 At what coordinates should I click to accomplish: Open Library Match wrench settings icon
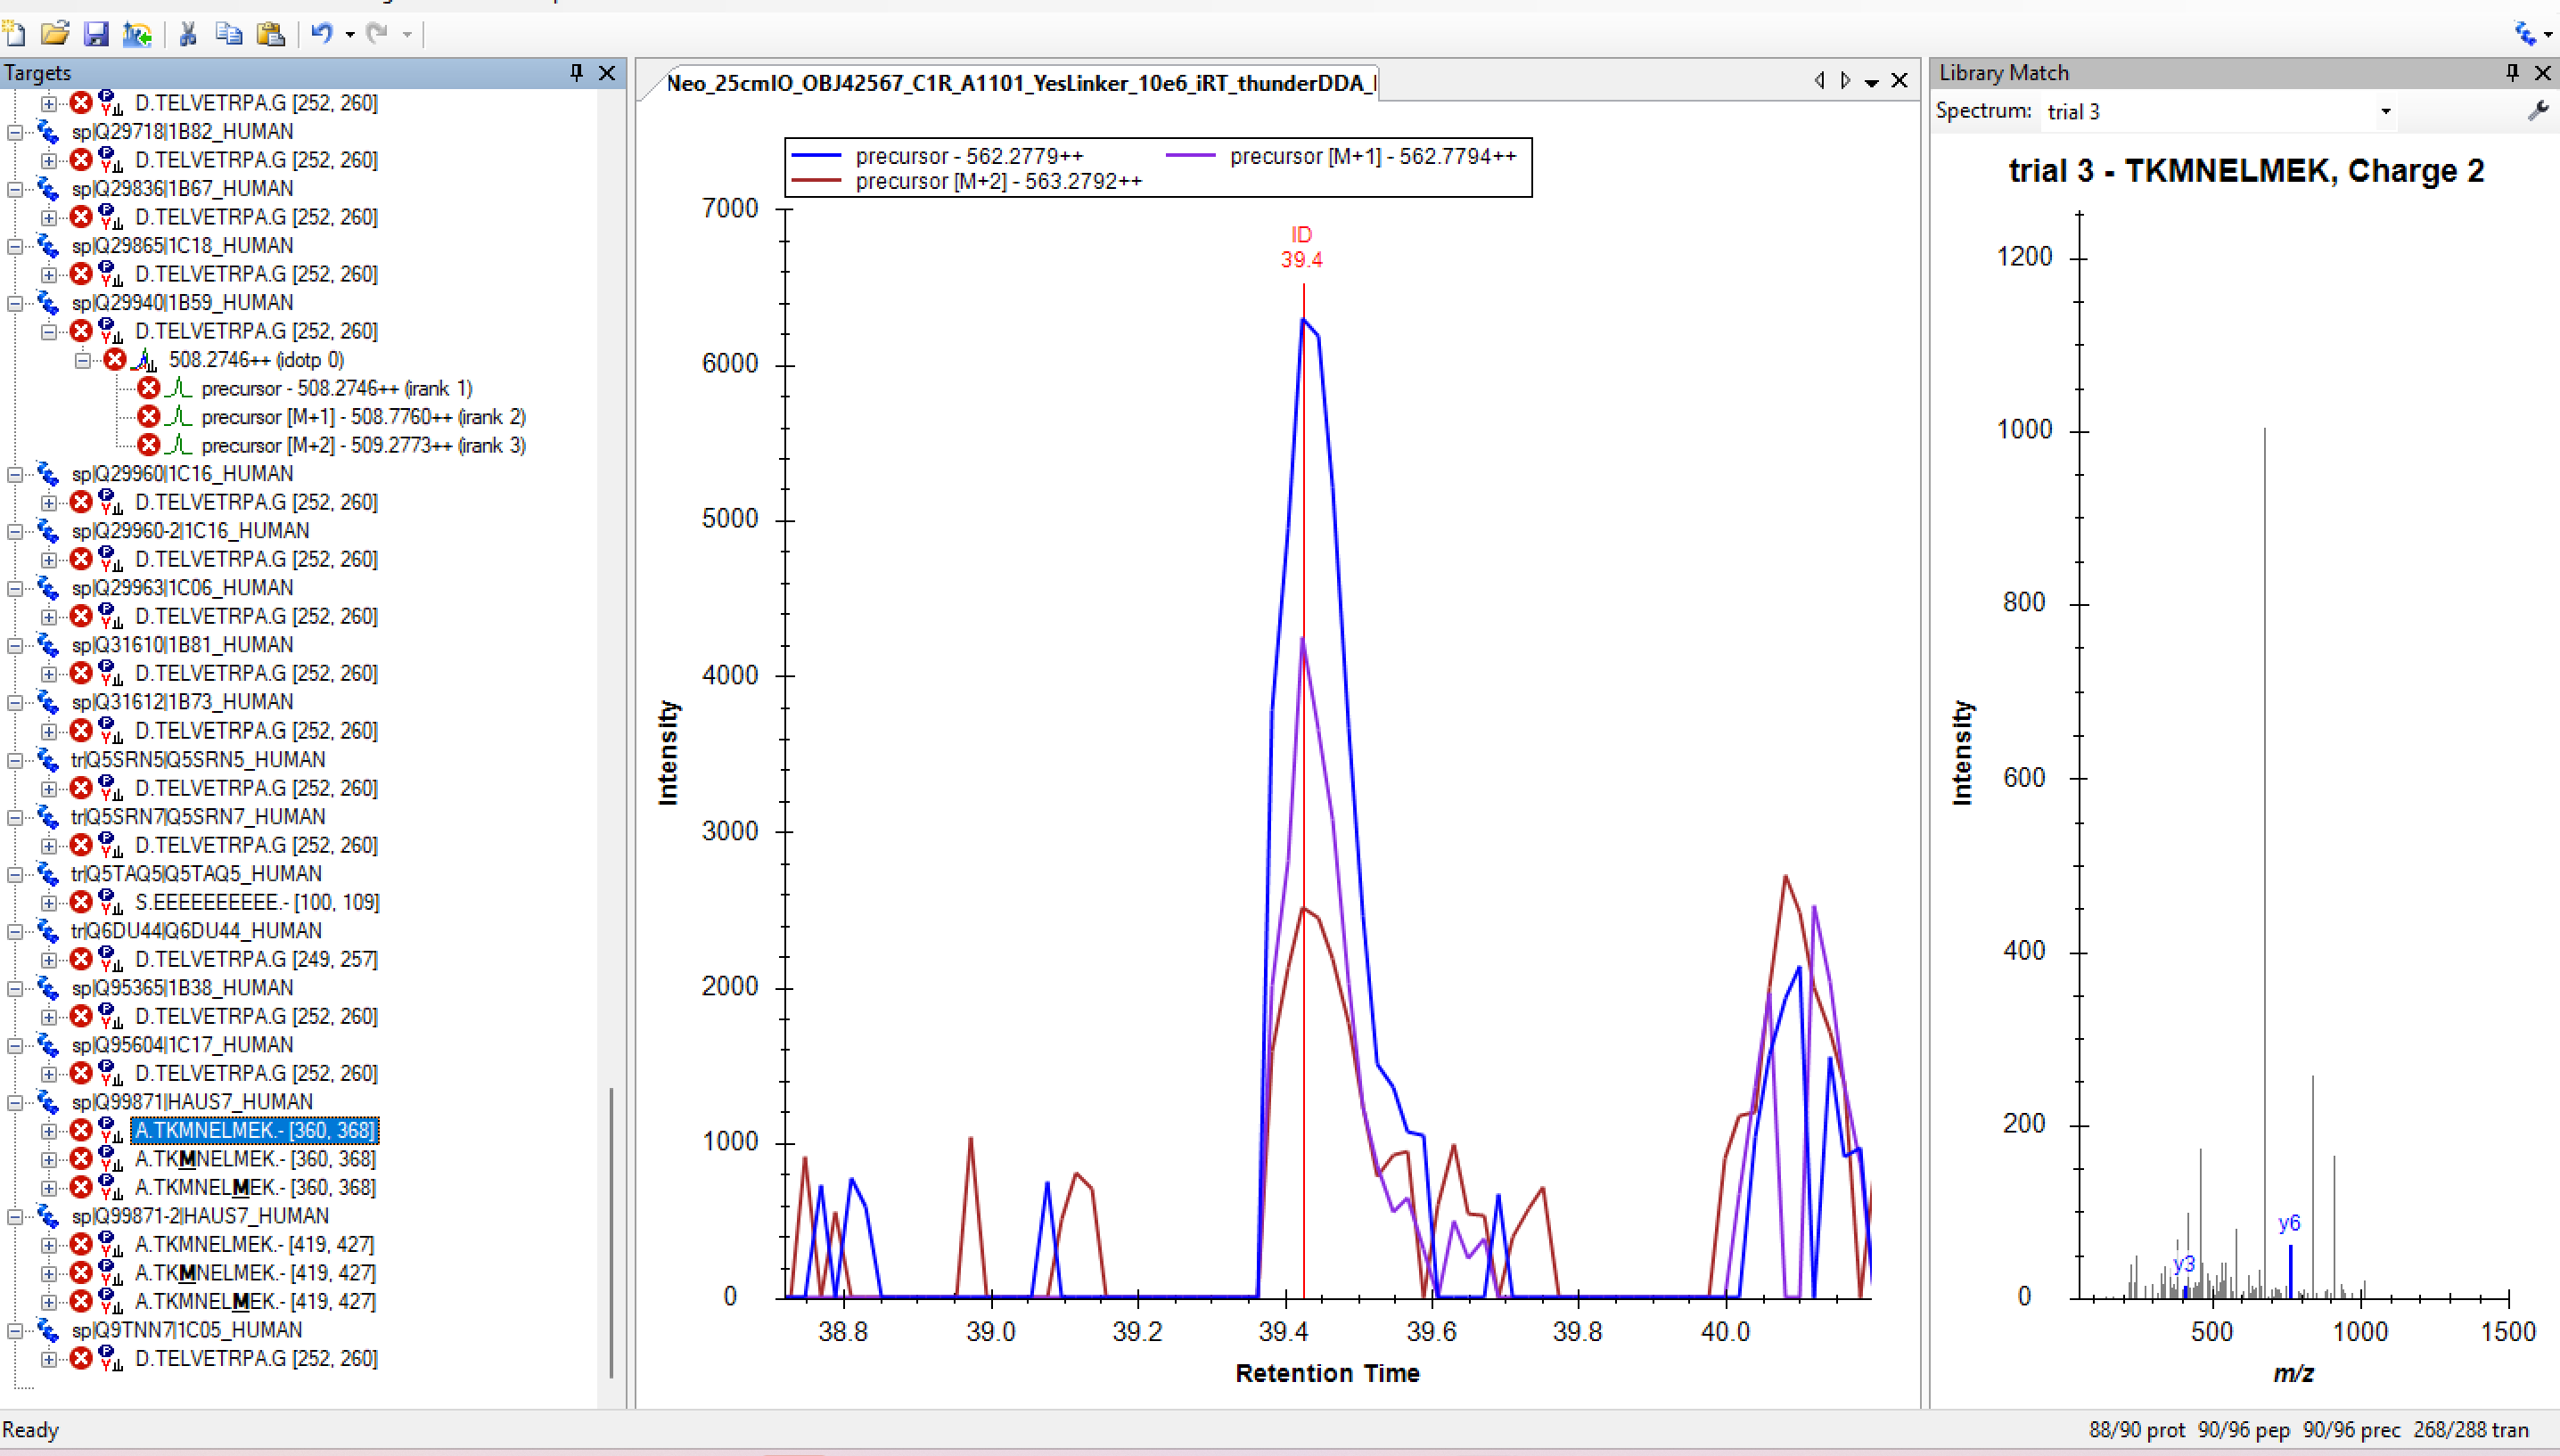pos(2537,111)
